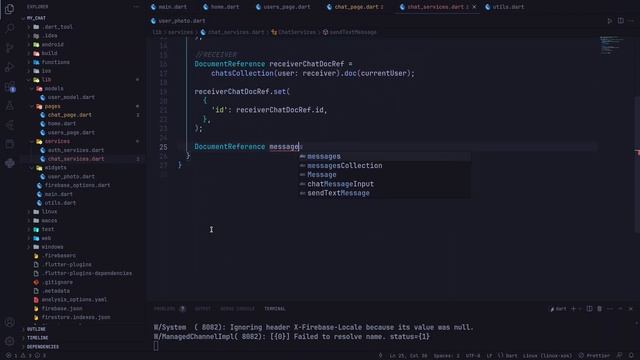Screen dimensions: 640x360
Task: Open the Accounts icon in activity bar
Action: [x=9, y=322]
